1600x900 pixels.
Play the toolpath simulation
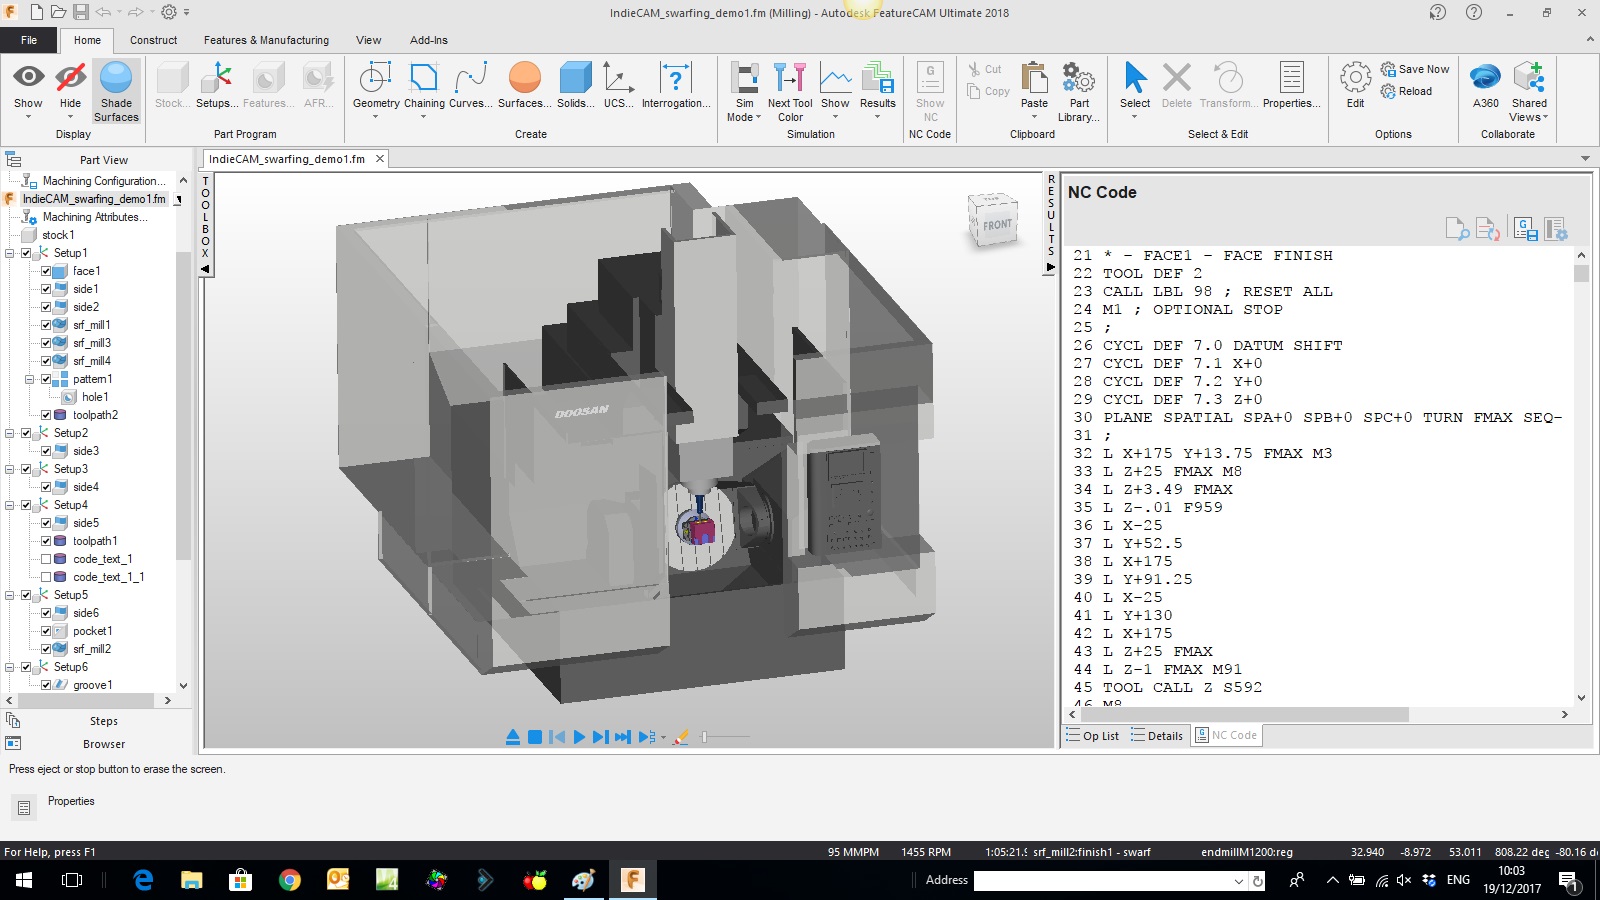[x=579, y=737]
